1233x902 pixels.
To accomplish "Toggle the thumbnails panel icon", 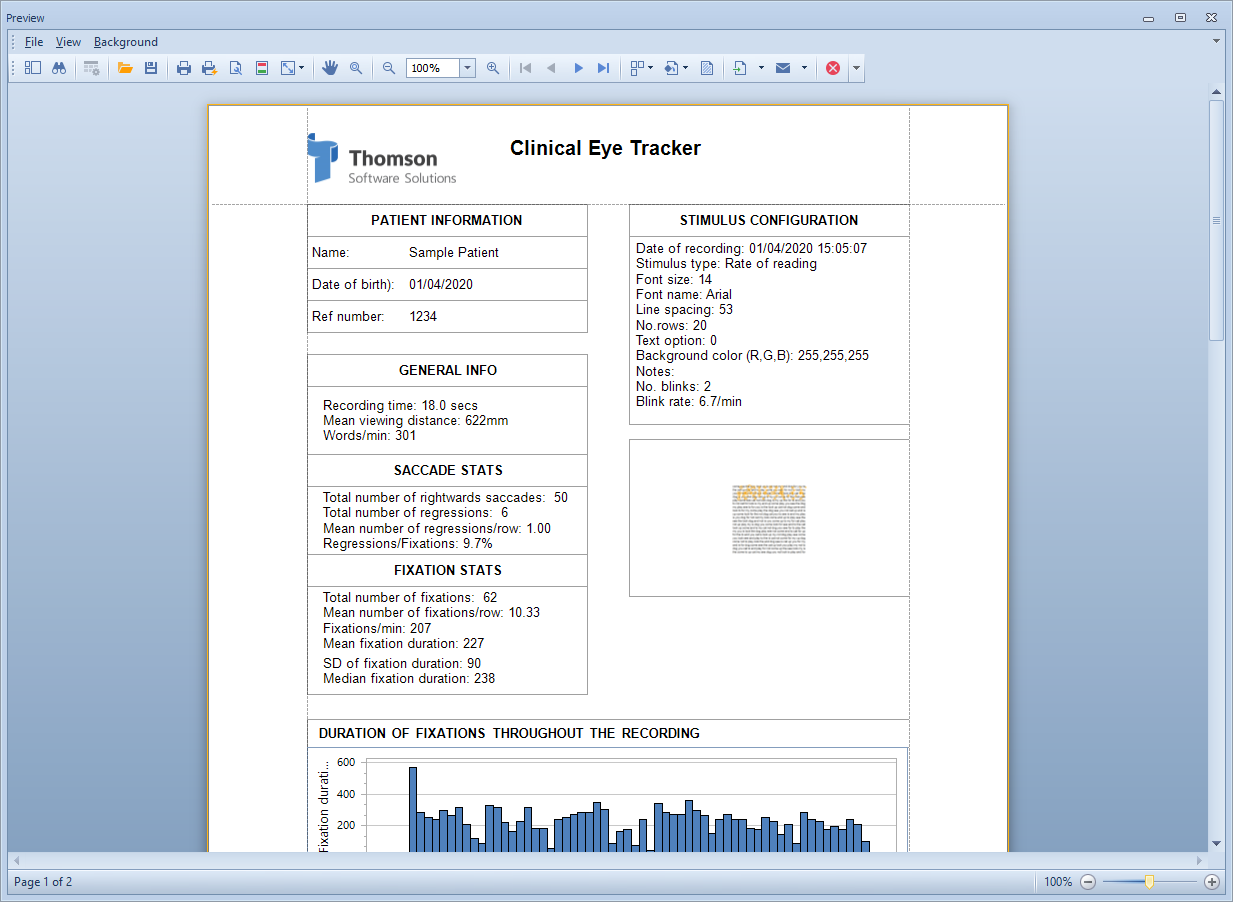I will click(33, 68).
